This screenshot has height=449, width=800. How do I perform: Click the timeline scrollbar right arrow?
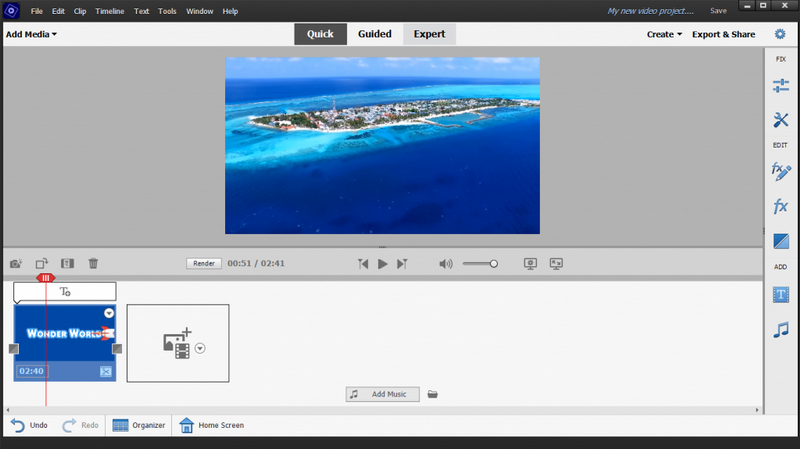pos(757,410)
